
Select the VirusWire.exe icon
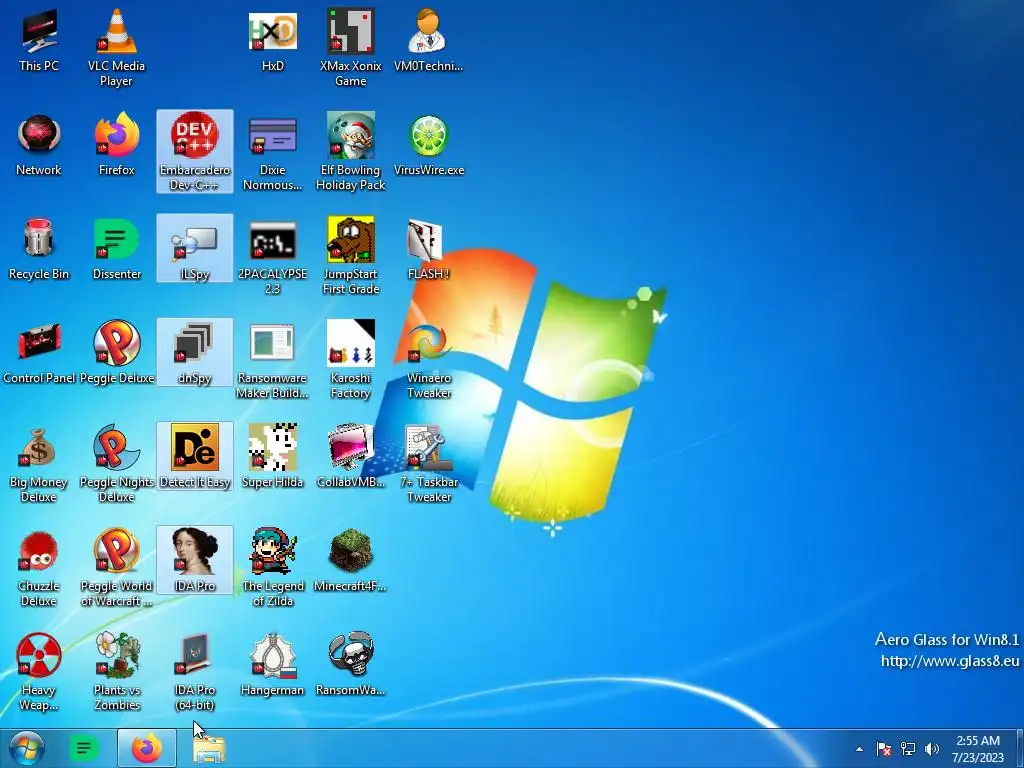[428, 145]
